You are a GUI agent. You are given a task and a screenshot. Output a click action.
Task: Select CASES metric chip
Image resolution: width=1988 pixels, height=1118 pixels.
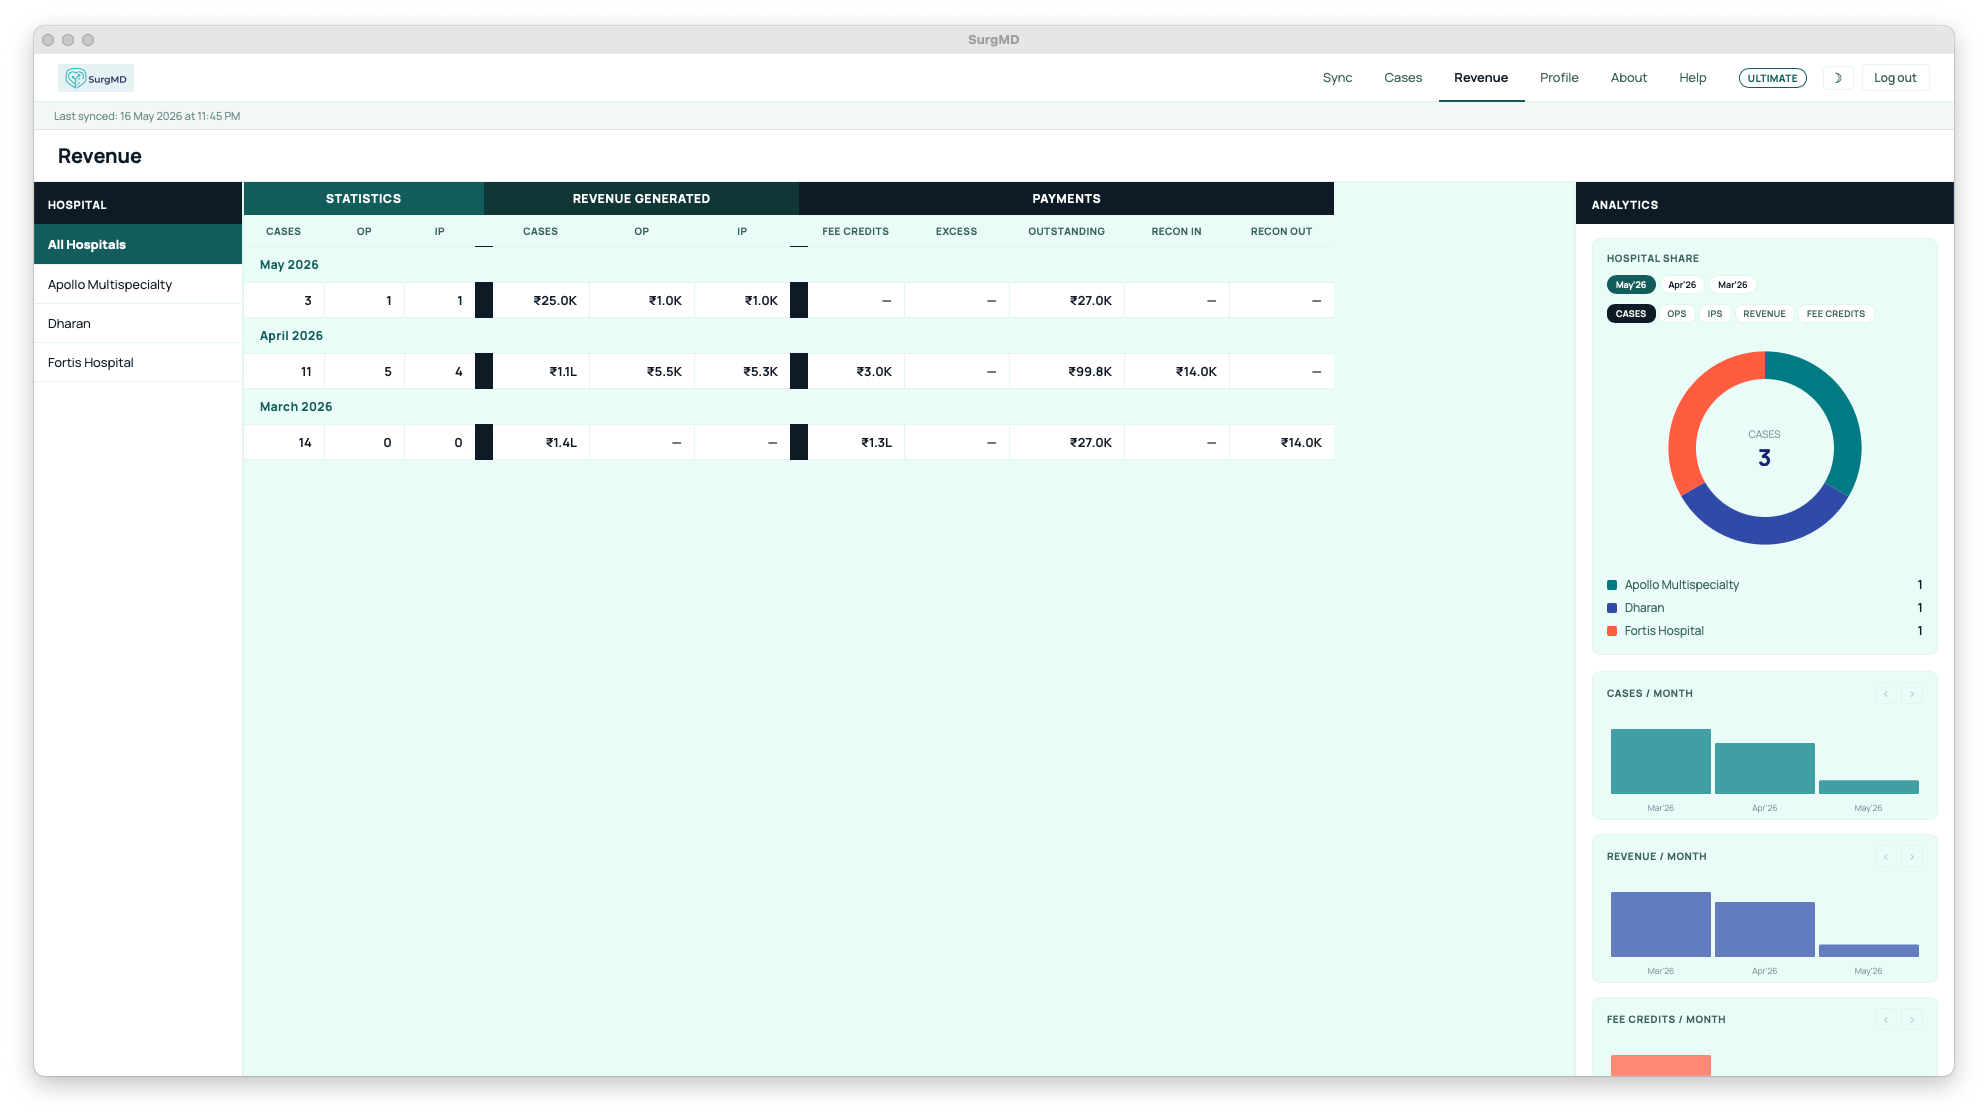point(1631,314)
